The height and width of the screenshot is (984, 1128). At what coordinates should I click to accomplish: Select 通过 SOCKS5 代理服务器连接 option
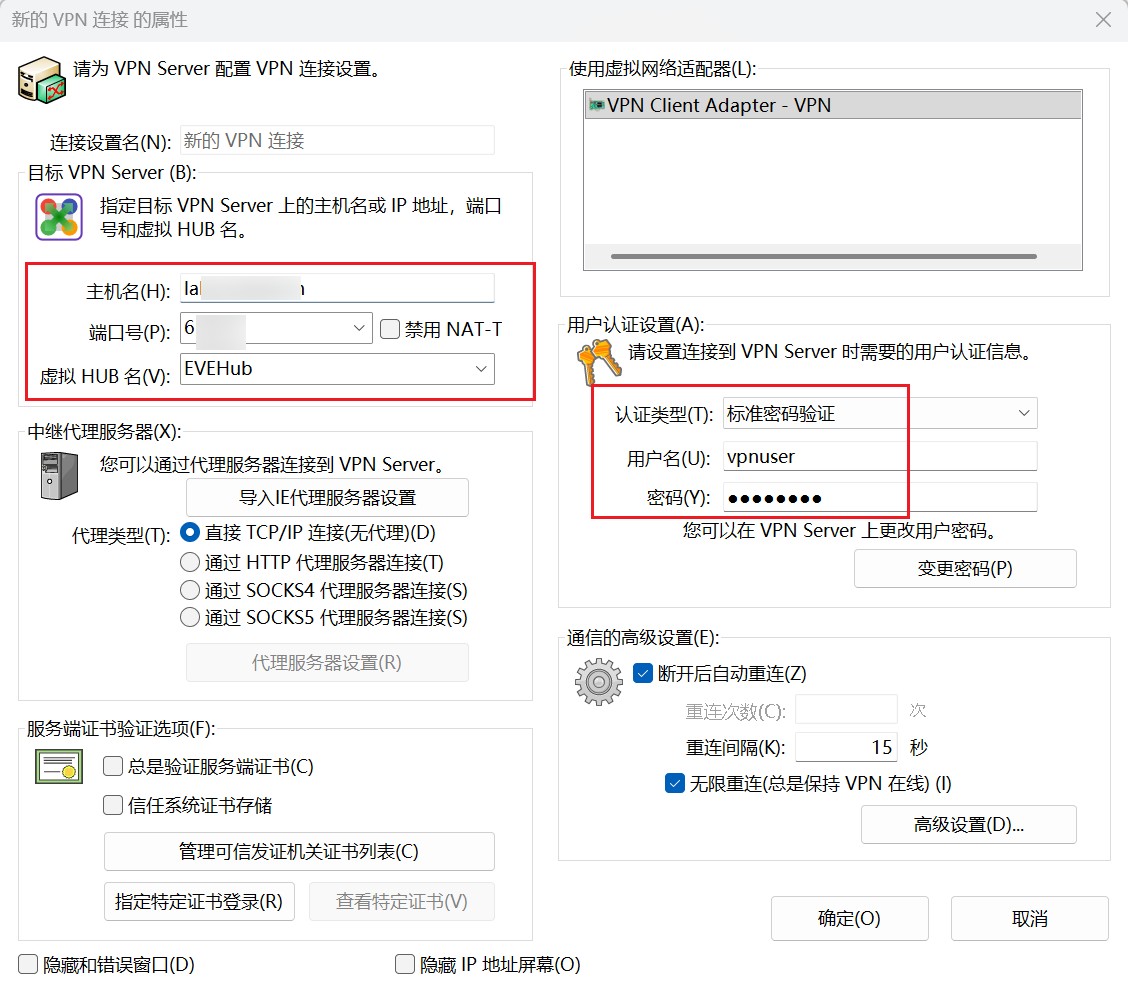pyautogui.click(x=190, y=617)
